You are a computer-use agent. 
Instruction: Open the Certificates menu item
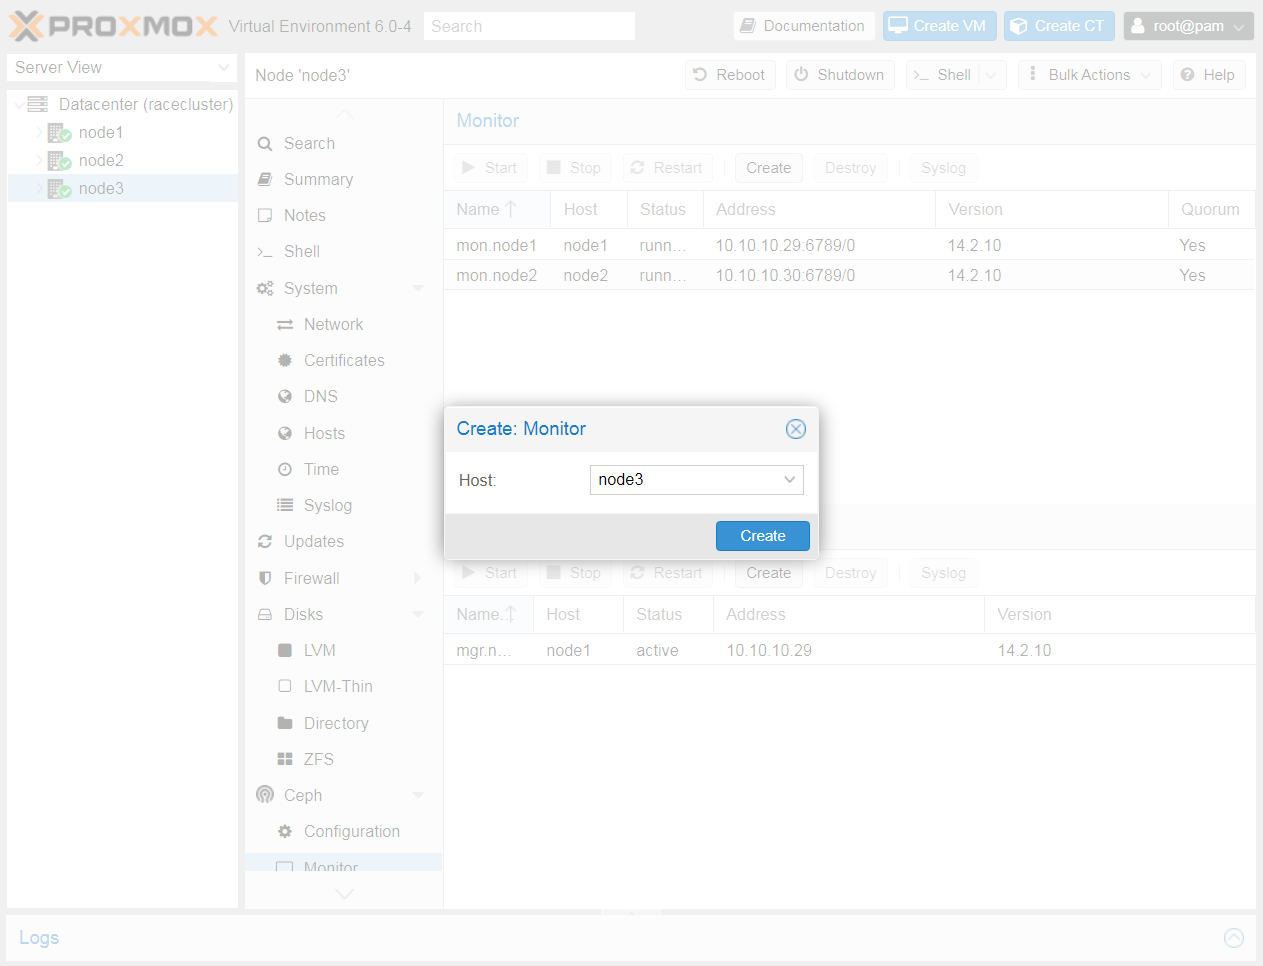click(x=343, y=361)
